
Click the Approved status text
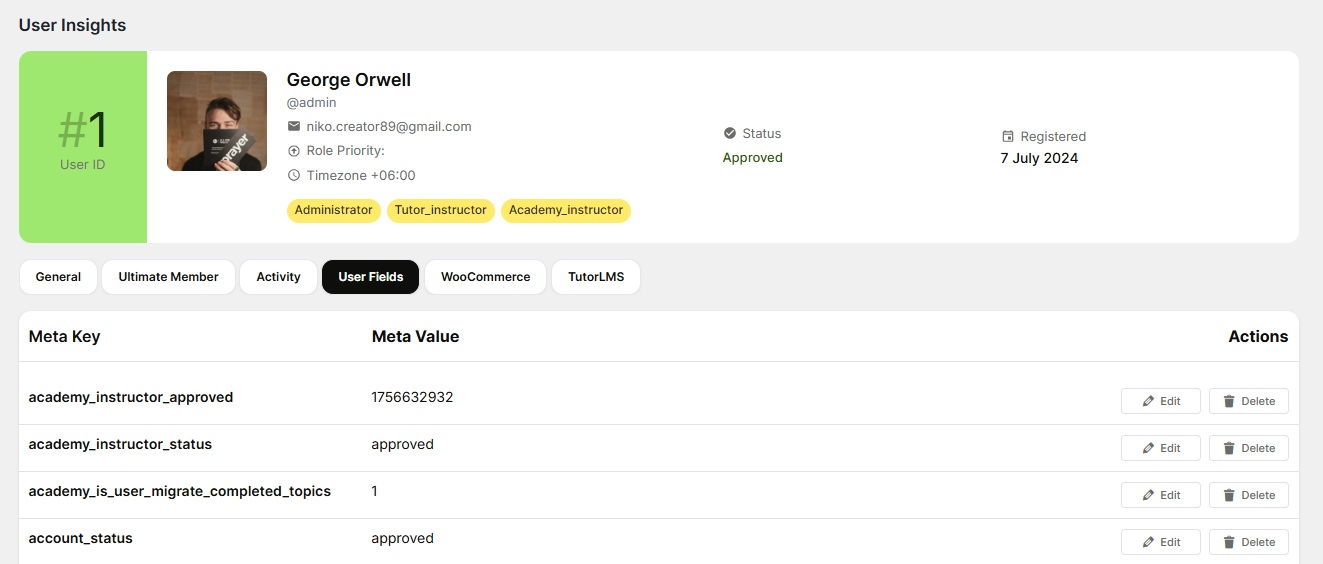753,158
